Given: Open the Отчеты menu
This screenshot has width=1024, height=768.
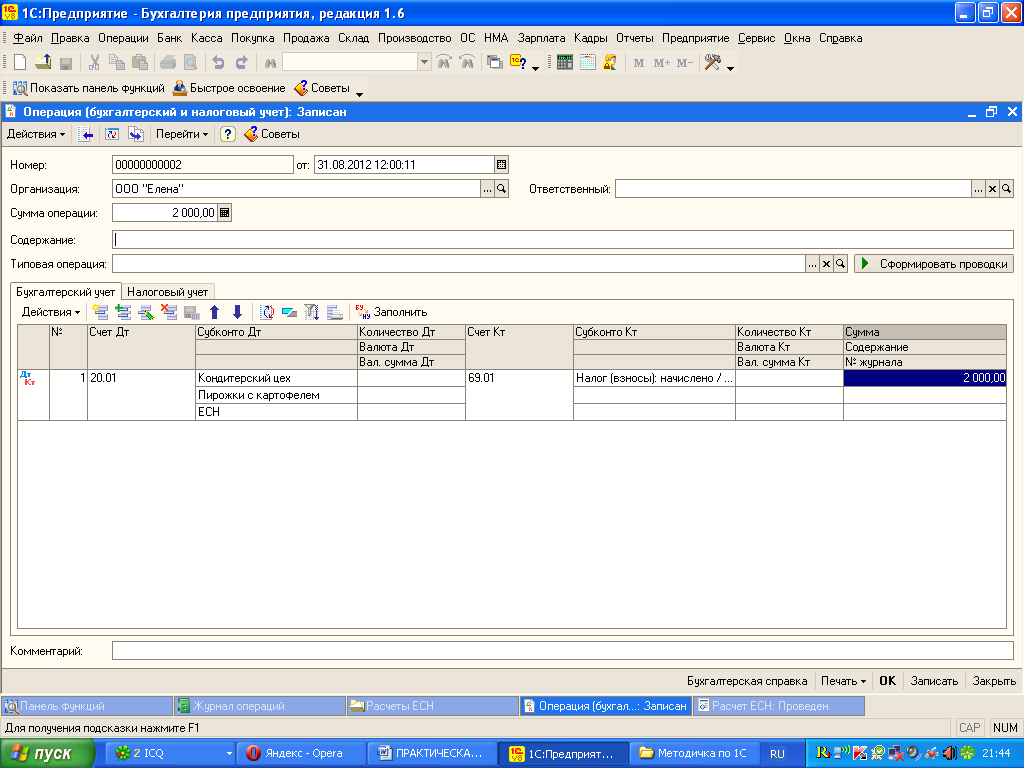Looking at the screenshot, I should point(635,38).
